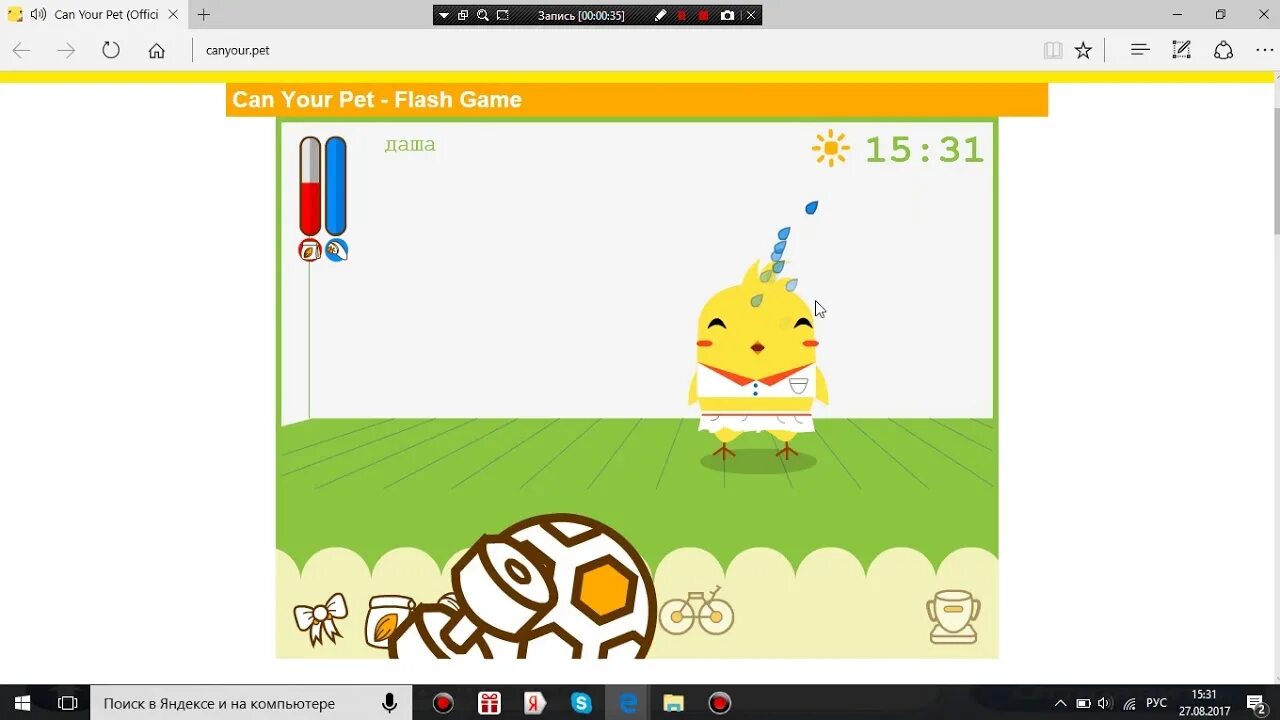Open Edge more options ellipsis menu
Image resolution: width=1280 pixels, height=720 pixels.
click(1264, 50)
